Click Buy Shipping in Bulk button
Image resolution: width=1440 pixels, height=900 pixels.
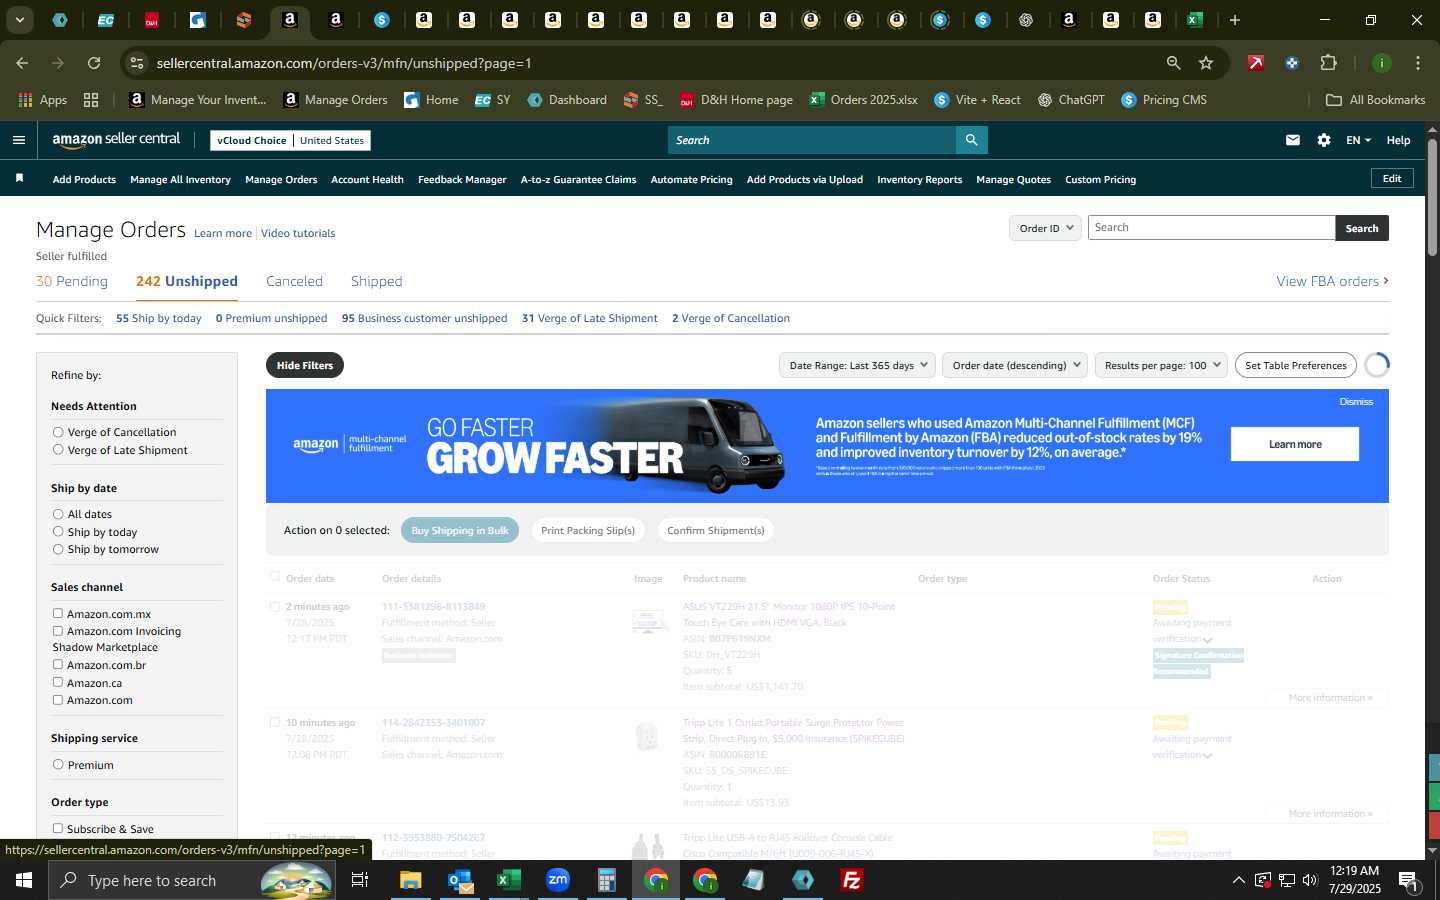[460, 530]
